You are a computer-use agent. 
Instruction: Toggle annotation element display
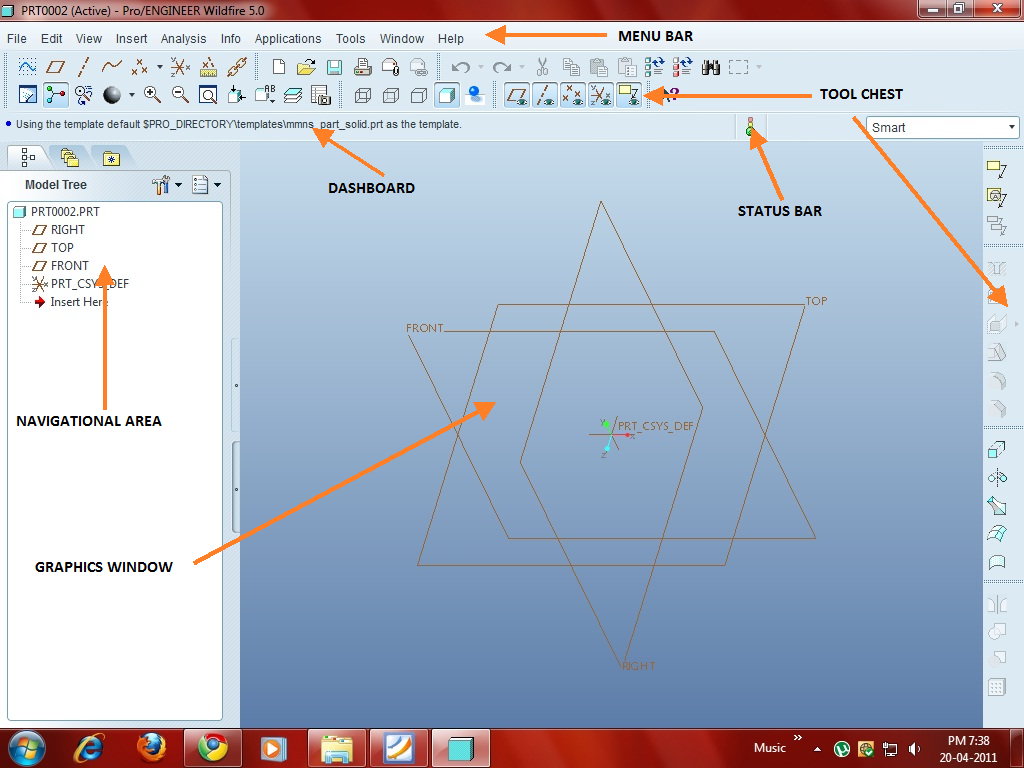pos(629,95)
